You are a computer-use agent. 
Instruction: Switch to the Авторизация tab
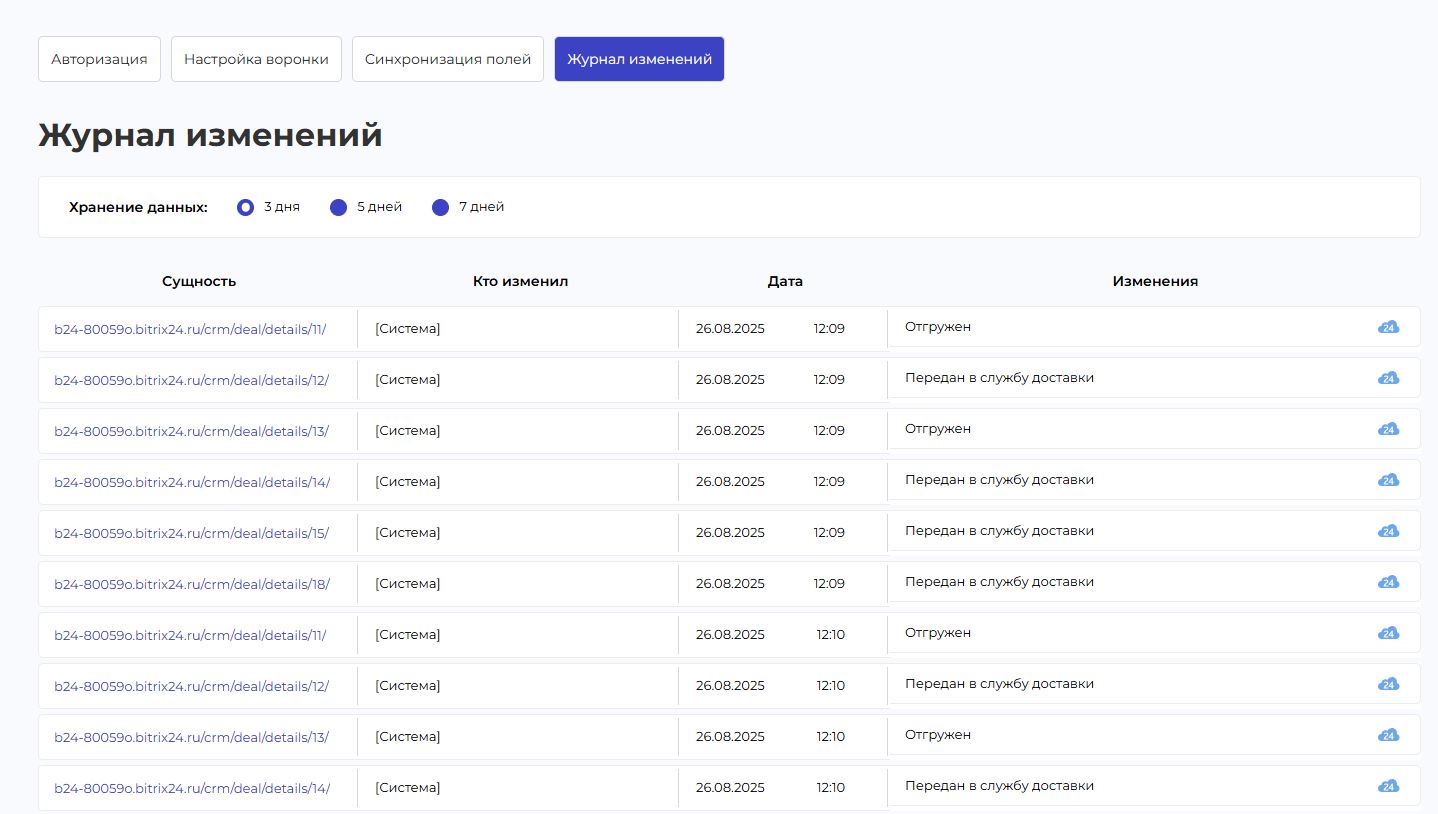(98, 58)
